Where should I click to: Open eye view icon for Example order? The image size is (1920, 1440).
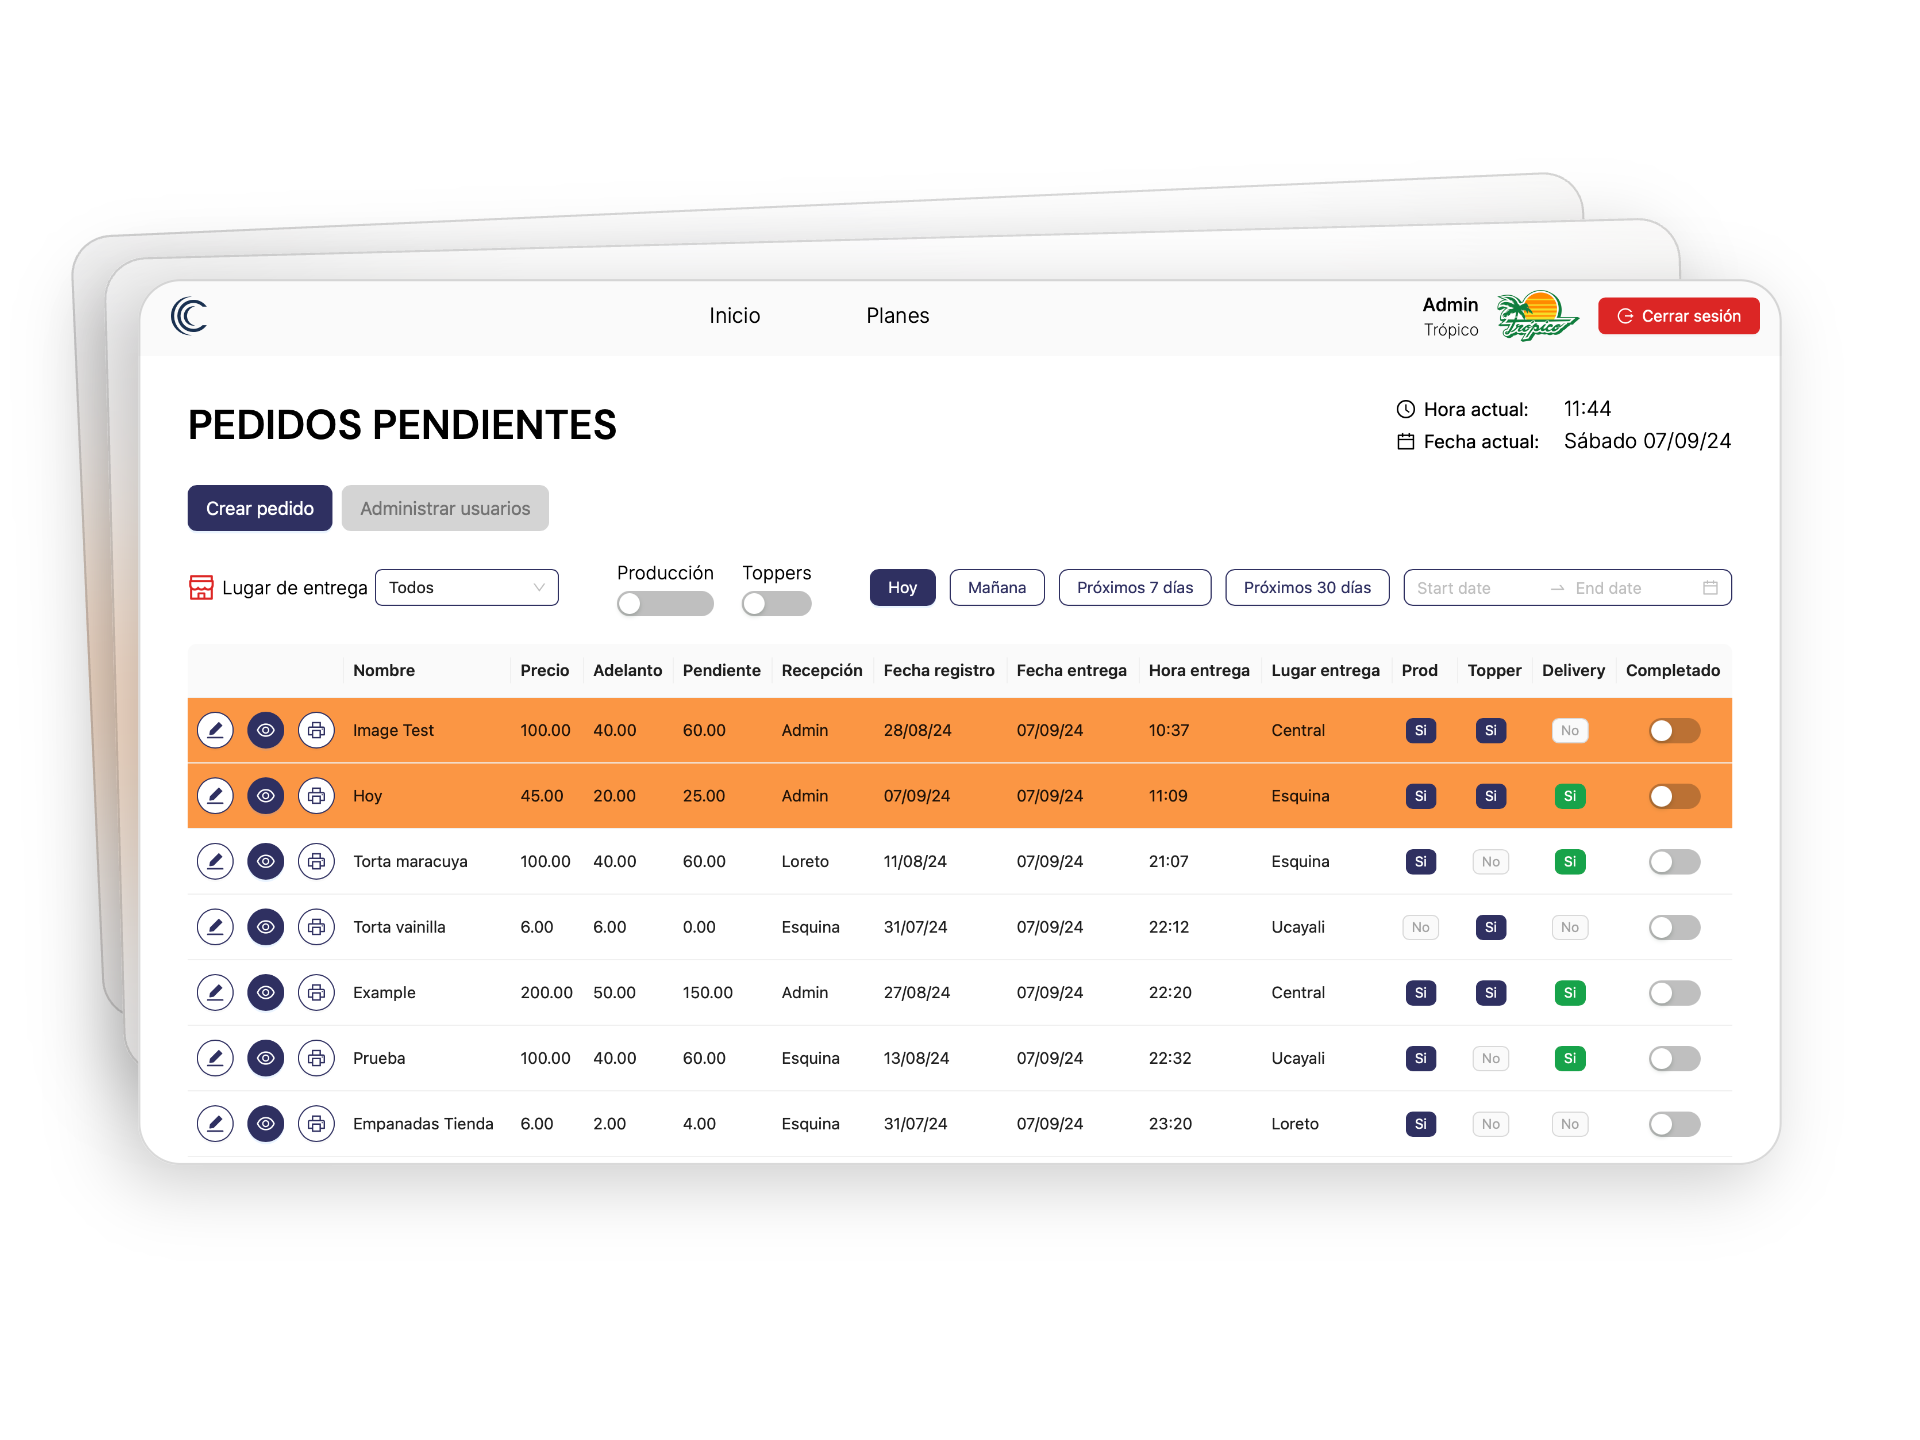tap(265, 992)
